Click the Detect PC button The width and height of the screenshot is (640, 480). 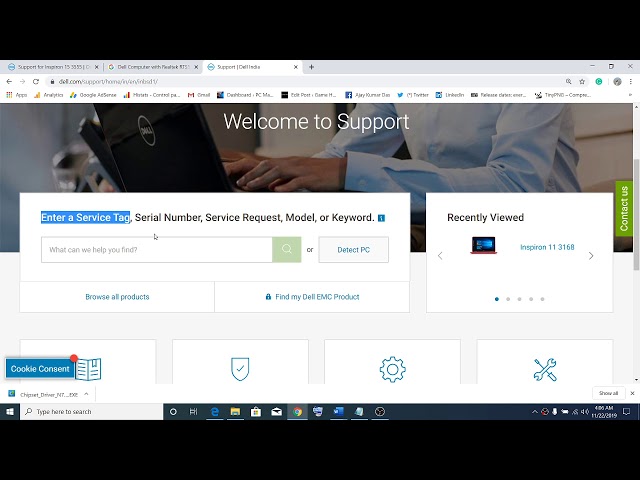353,250
